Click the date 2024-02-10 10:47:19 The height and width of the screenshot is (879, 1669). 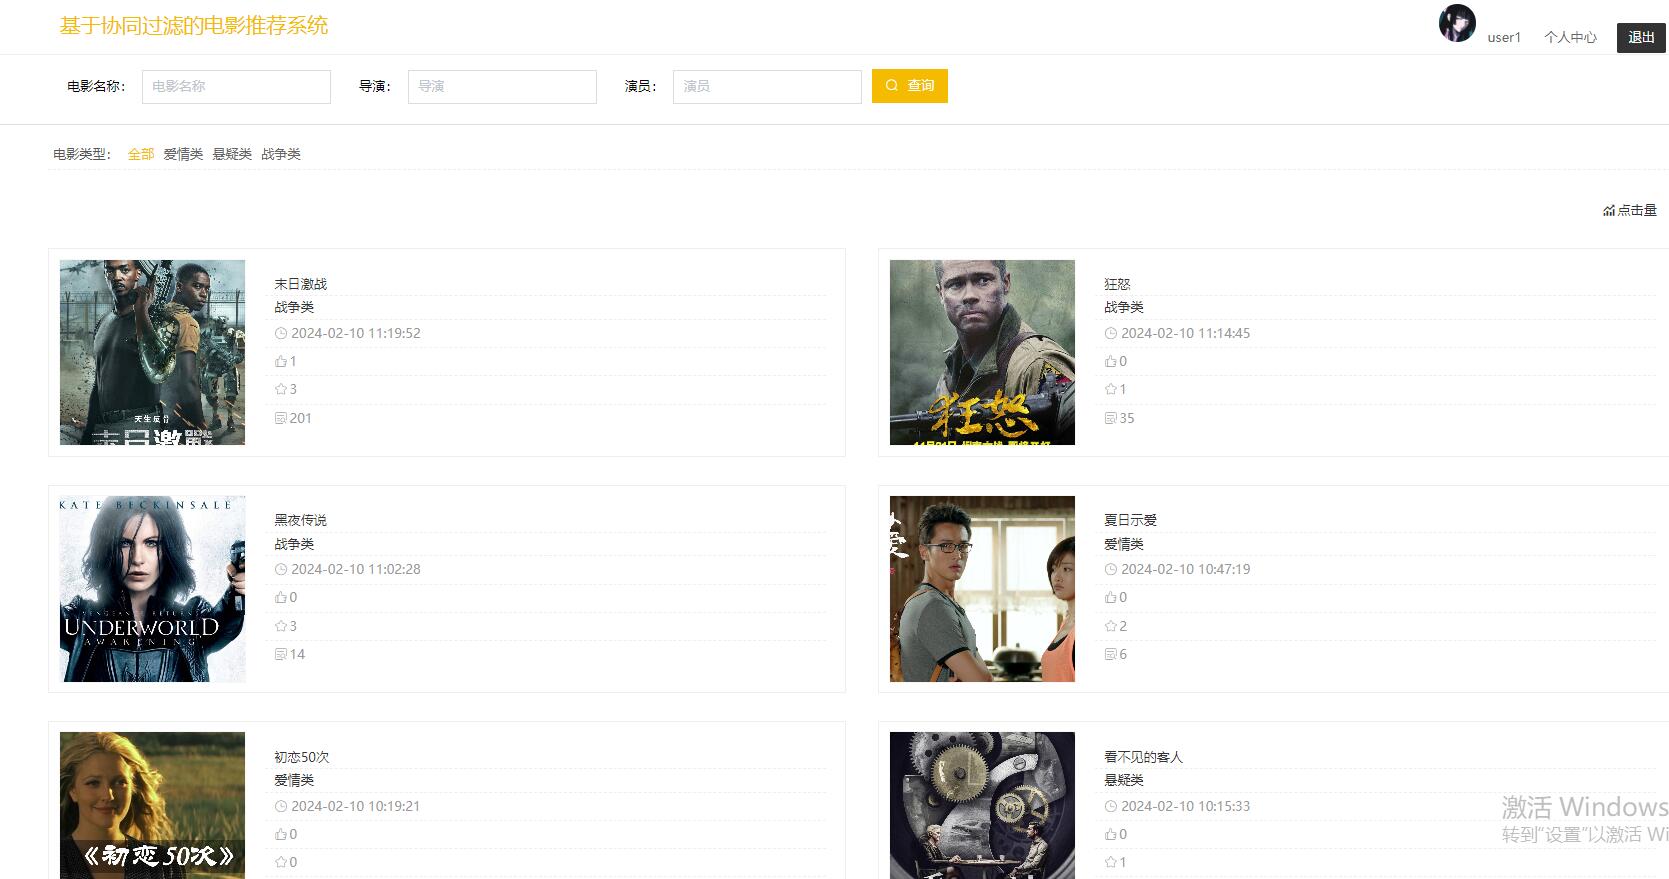pos(1186,569)
